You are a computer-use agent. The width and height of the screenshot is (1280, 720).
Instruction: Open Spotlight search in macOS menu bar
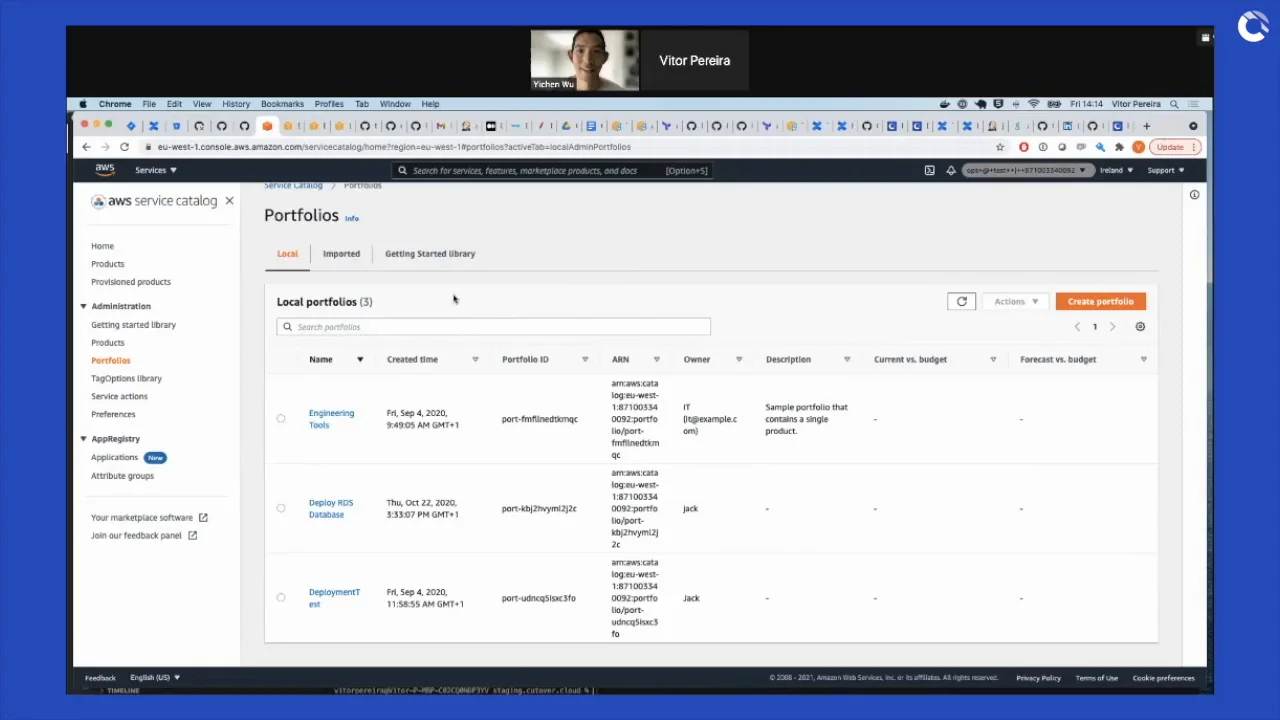(x=1174, y=104)
